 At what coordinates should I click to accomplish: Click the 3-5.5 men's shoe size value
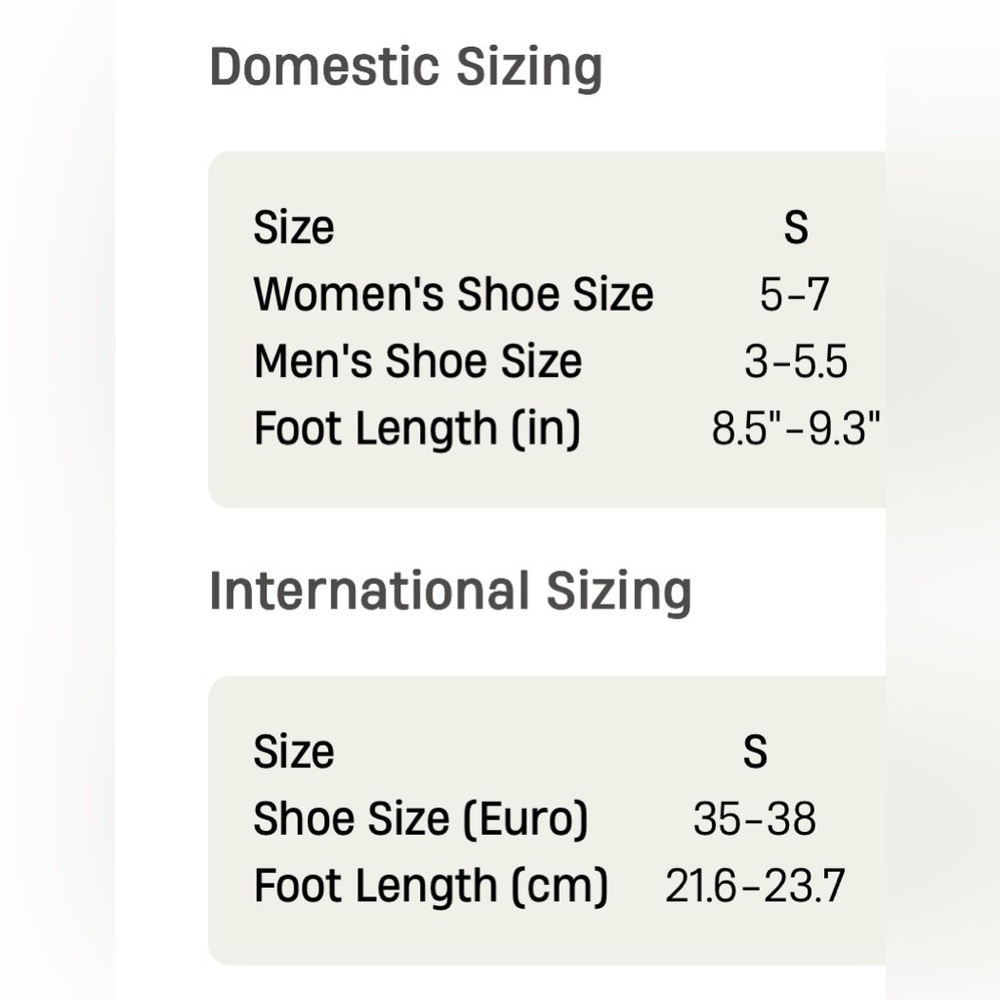click(795, 362)
